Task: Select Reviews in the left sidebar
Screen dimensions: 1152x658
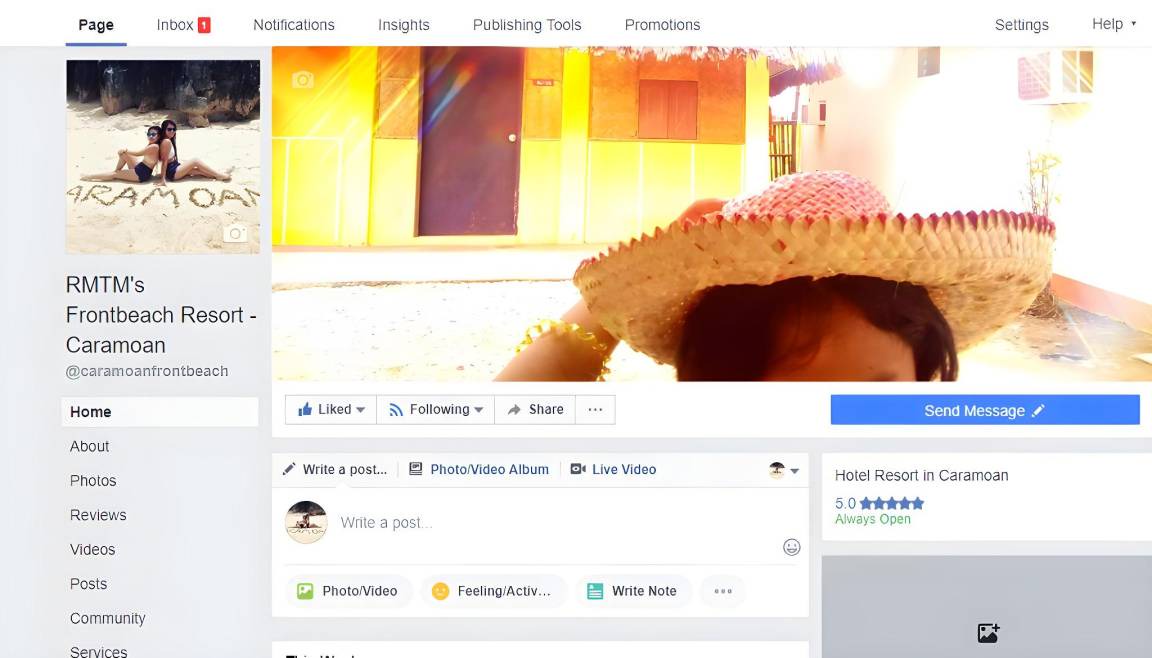Action: pos(98,515)
